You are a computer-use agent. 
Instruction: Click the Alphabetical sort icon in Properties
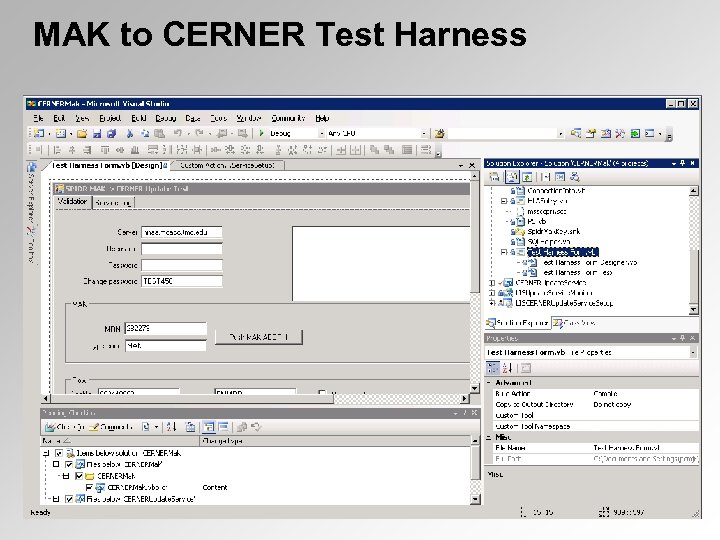coord(507,368)
